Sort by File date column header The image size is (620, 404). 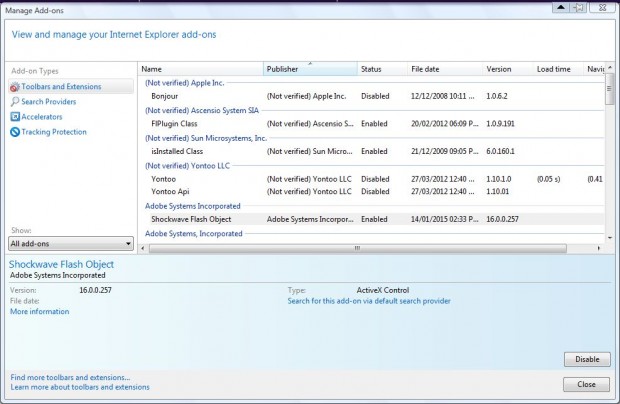(x=444, y=69)
